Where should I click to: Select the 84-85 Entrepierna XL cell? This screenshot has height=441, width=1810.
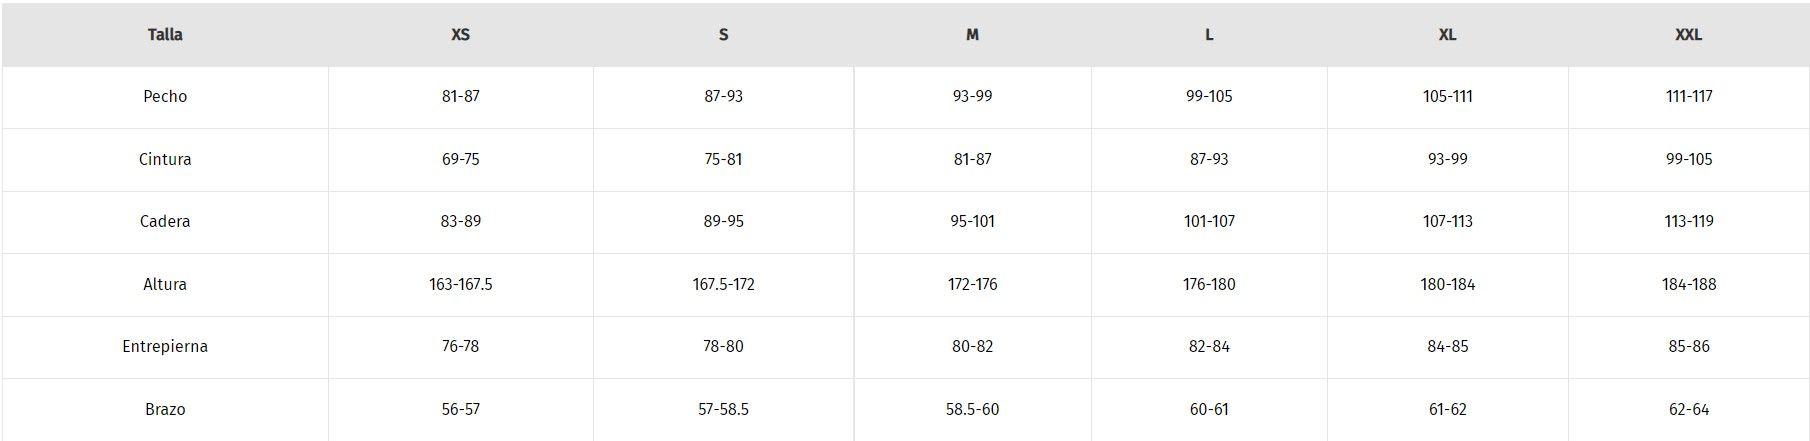[x=1447, y=347]
